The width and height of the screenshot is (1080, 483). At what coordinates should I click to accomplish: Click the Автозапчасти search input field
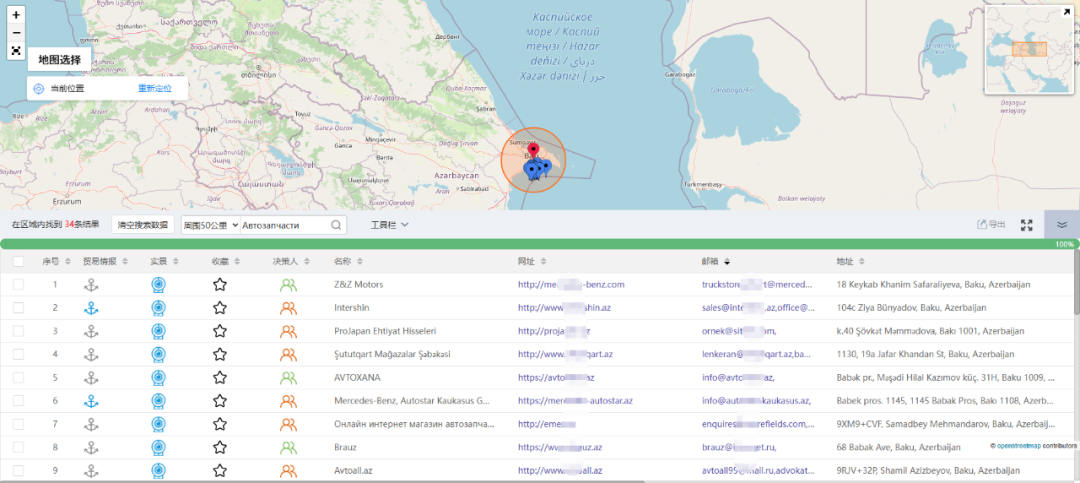pyautogui.click(x=284, y=225)
